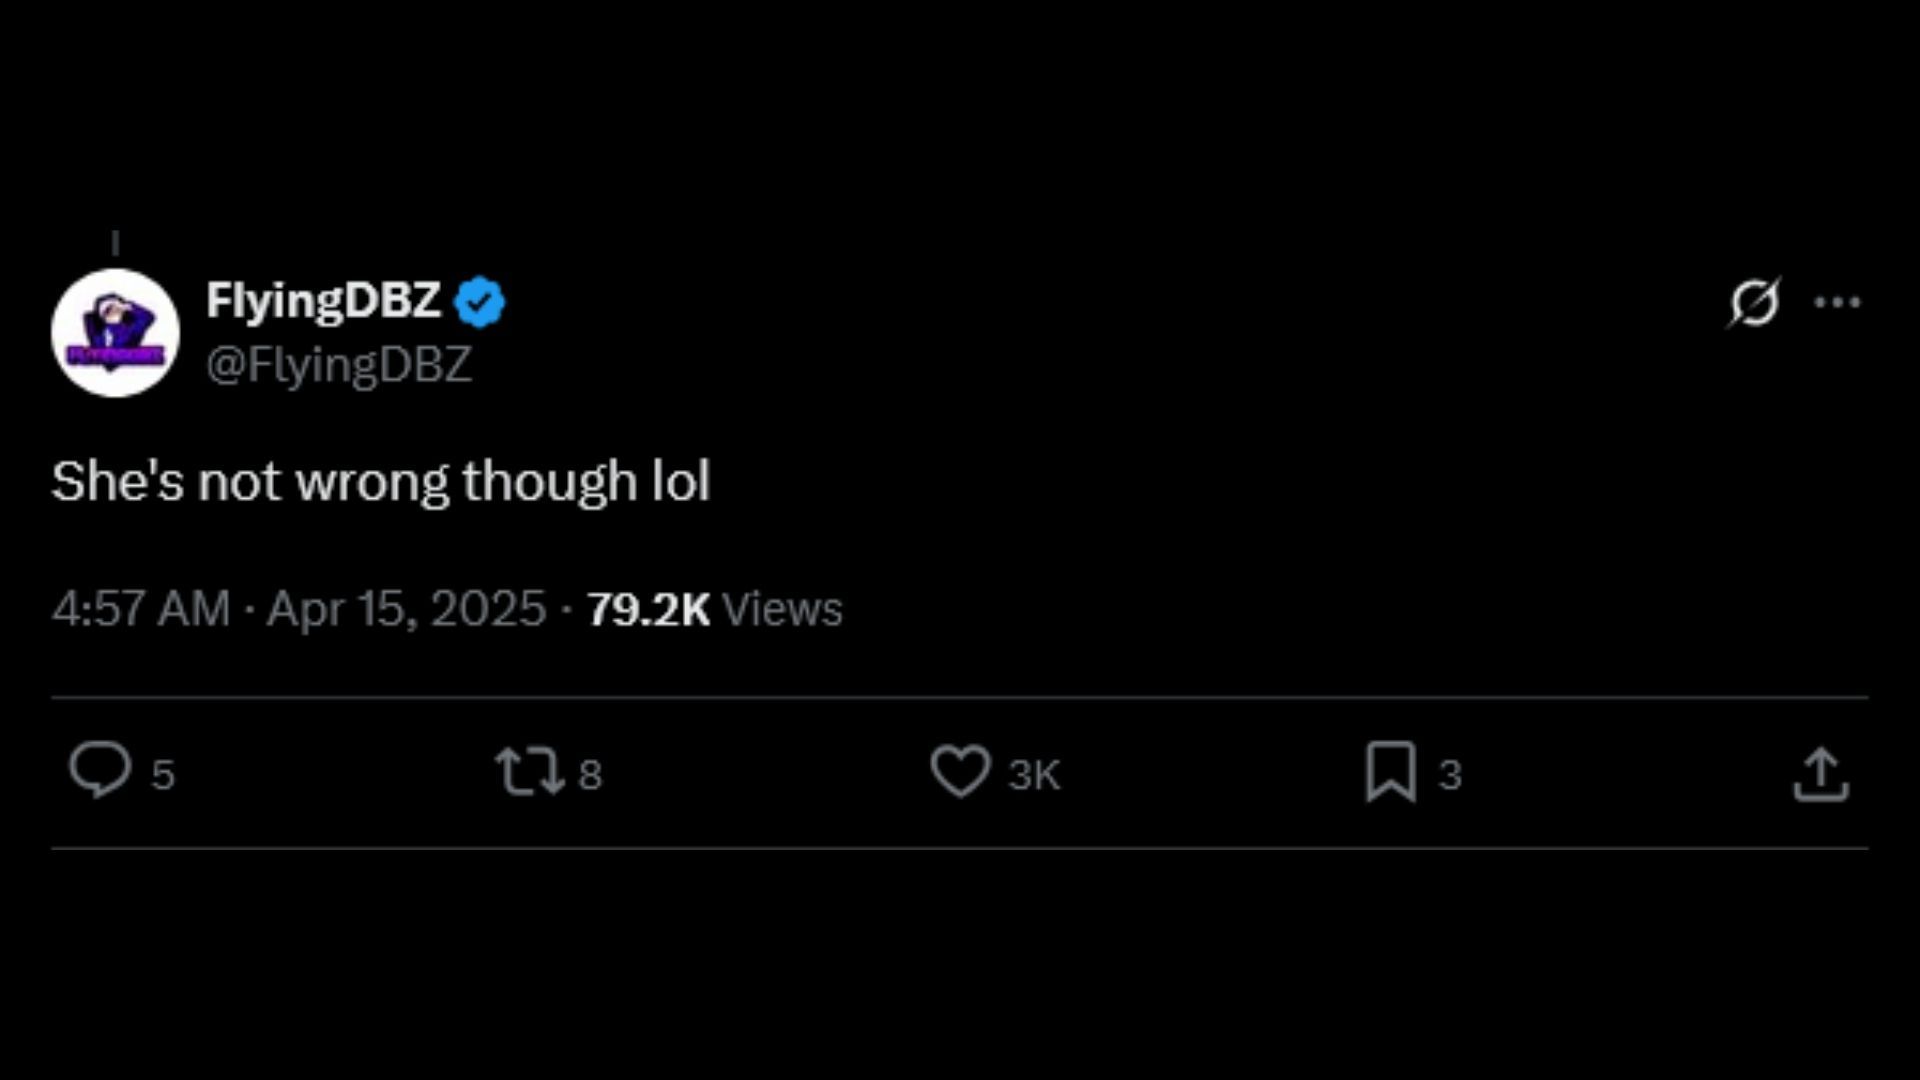This screenshot has height=1080, width=1920.
Task: Click the 3K likes count
Action: tap(1034, 775)
